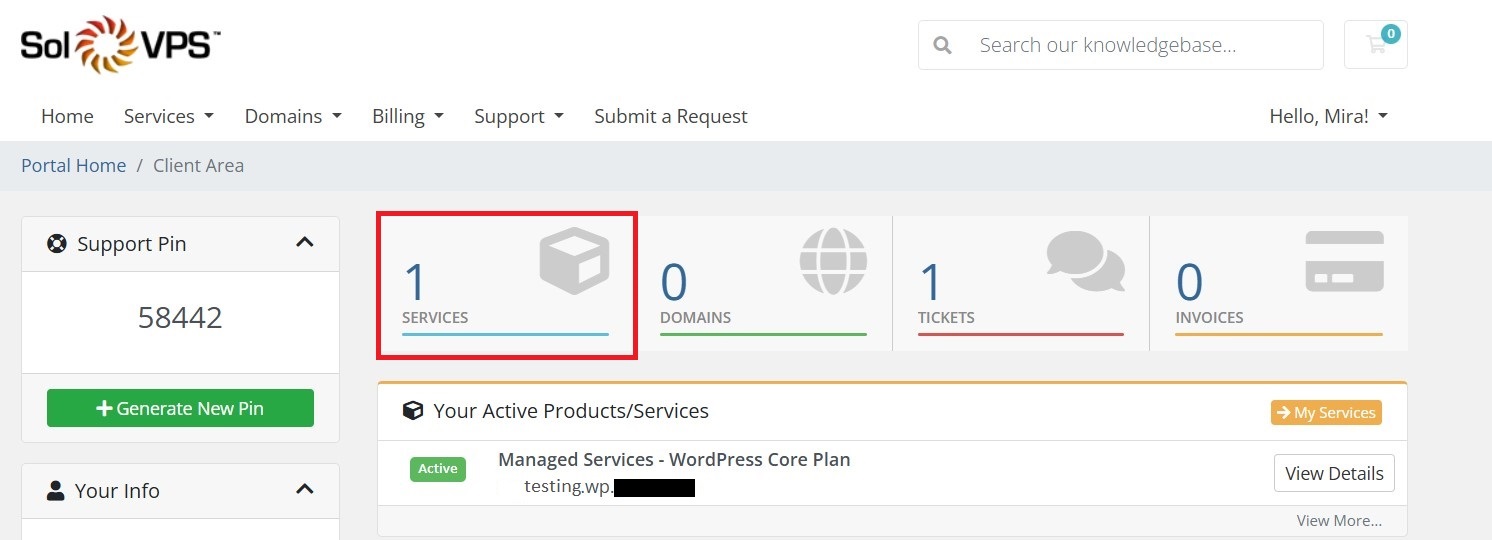Click the My Services button
This screenshot has width=1492, height=540.
click(1326, 412)
